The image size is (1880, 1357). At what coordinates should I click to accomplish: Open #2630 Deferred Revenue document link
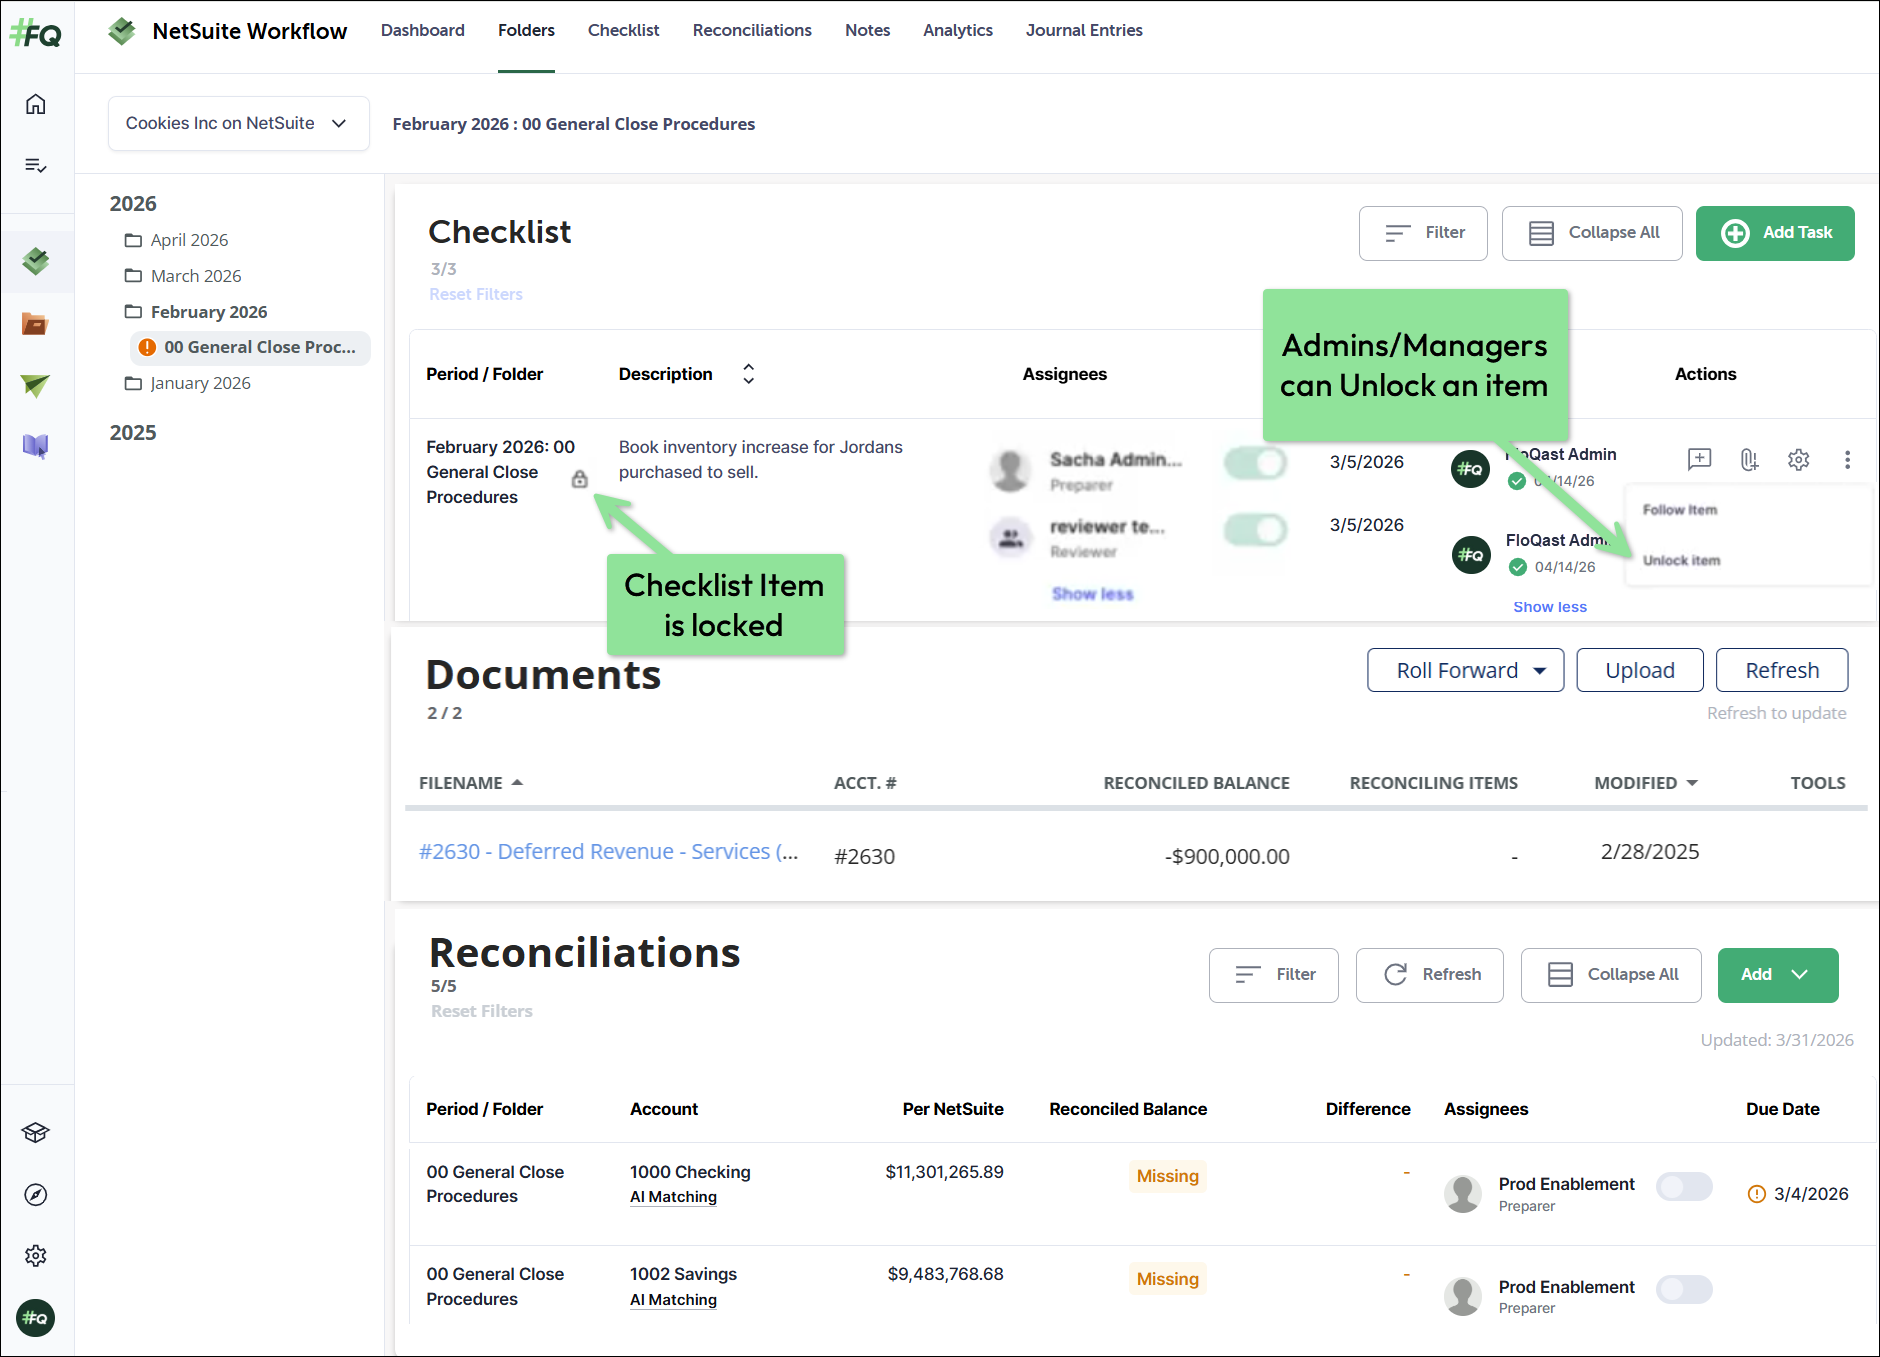click(608, 852)
